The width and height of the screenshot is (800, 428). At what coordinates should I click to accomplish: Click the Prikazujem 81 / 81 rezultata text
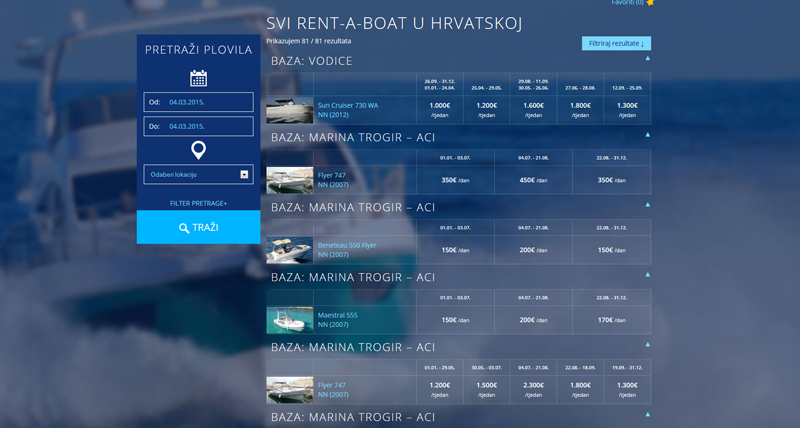pyautogui.click(x=309, y=41)
